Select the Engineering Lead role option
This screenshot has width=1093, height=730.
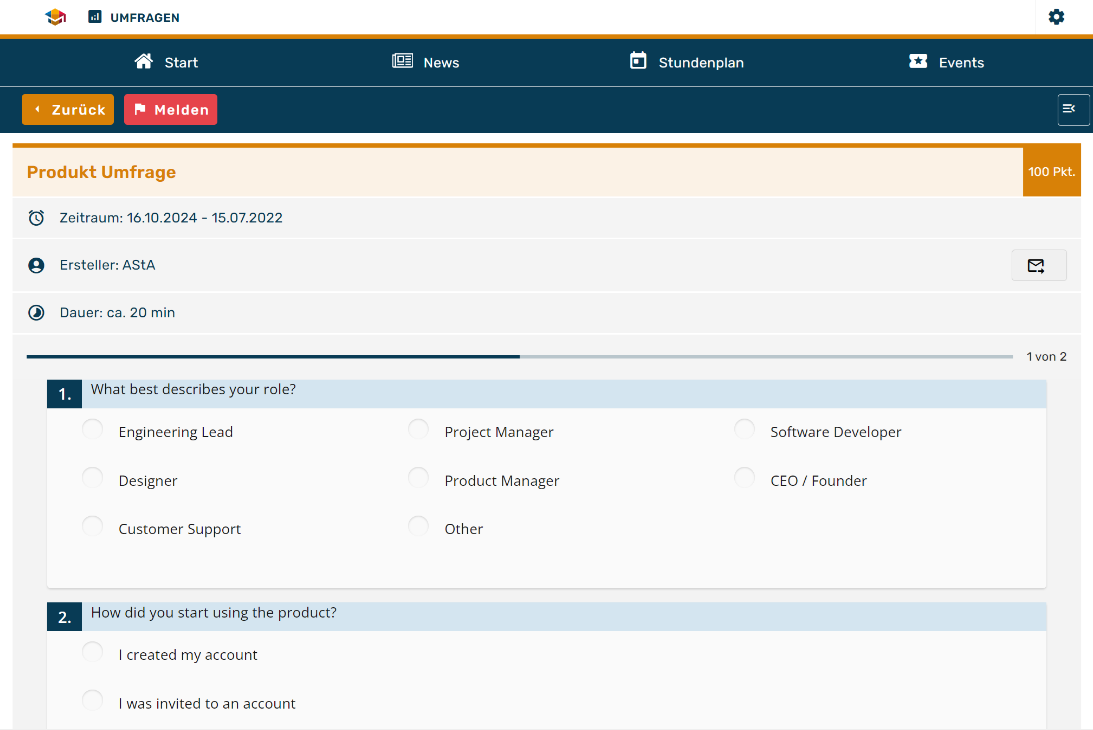[92, 428]
